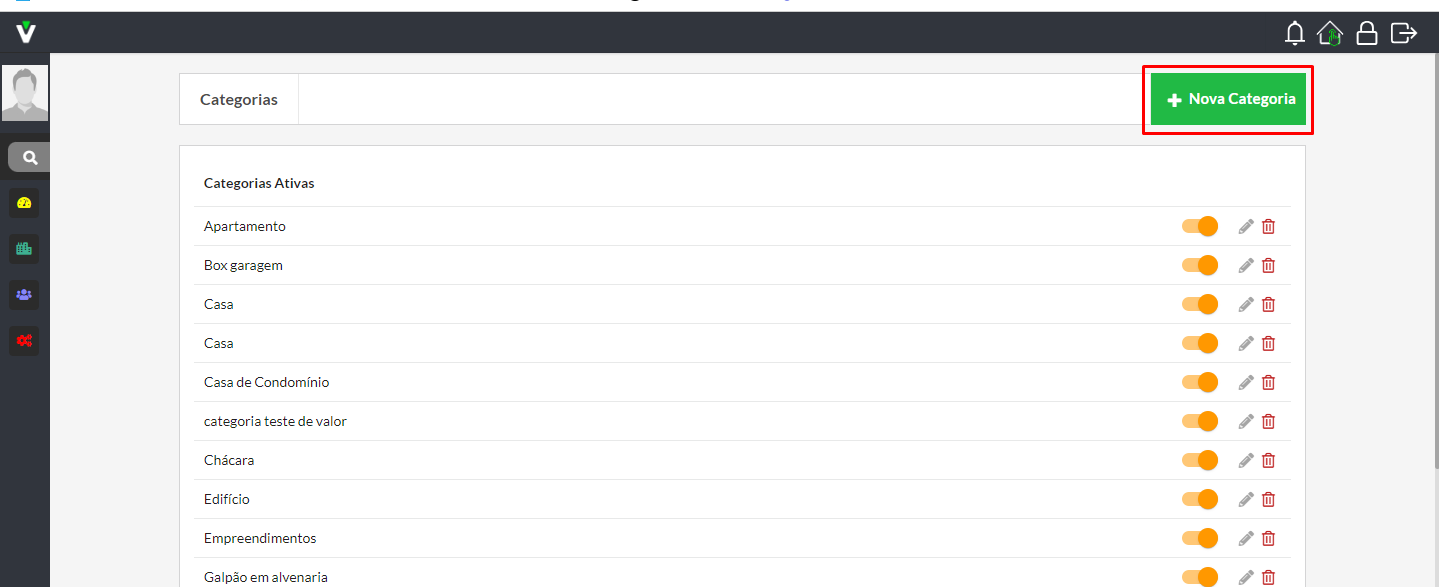1439x587 pixels.
Task: Open the green buildings sidebar icon
Action: (24, 249)
